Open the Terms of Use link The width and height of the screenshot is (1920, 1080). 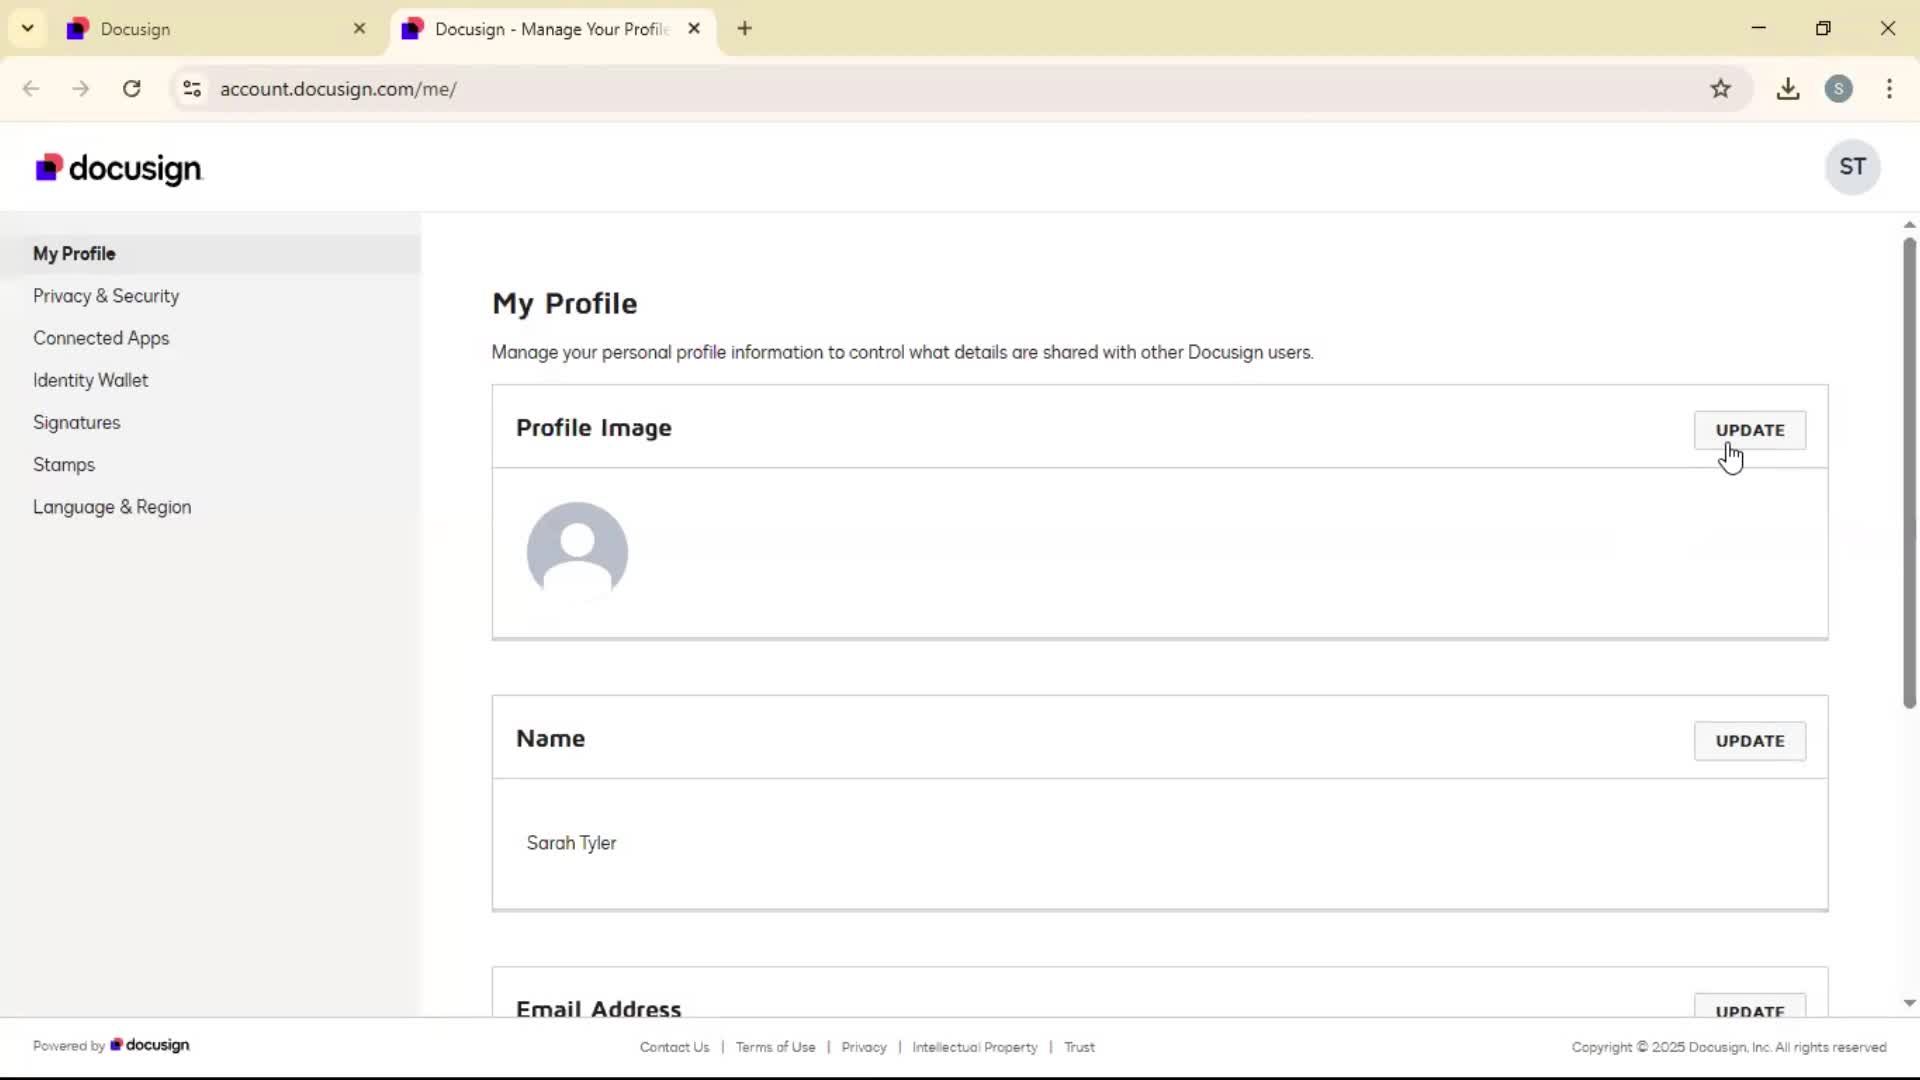[x=775, y=1047]
